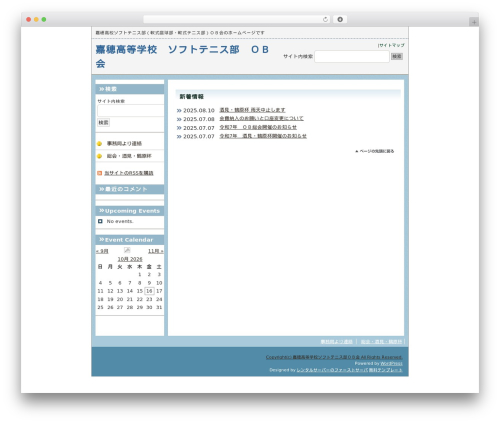Screen dimensions: 500x423
Task: Click the header 検索 search button
Action: coord(397,56)
